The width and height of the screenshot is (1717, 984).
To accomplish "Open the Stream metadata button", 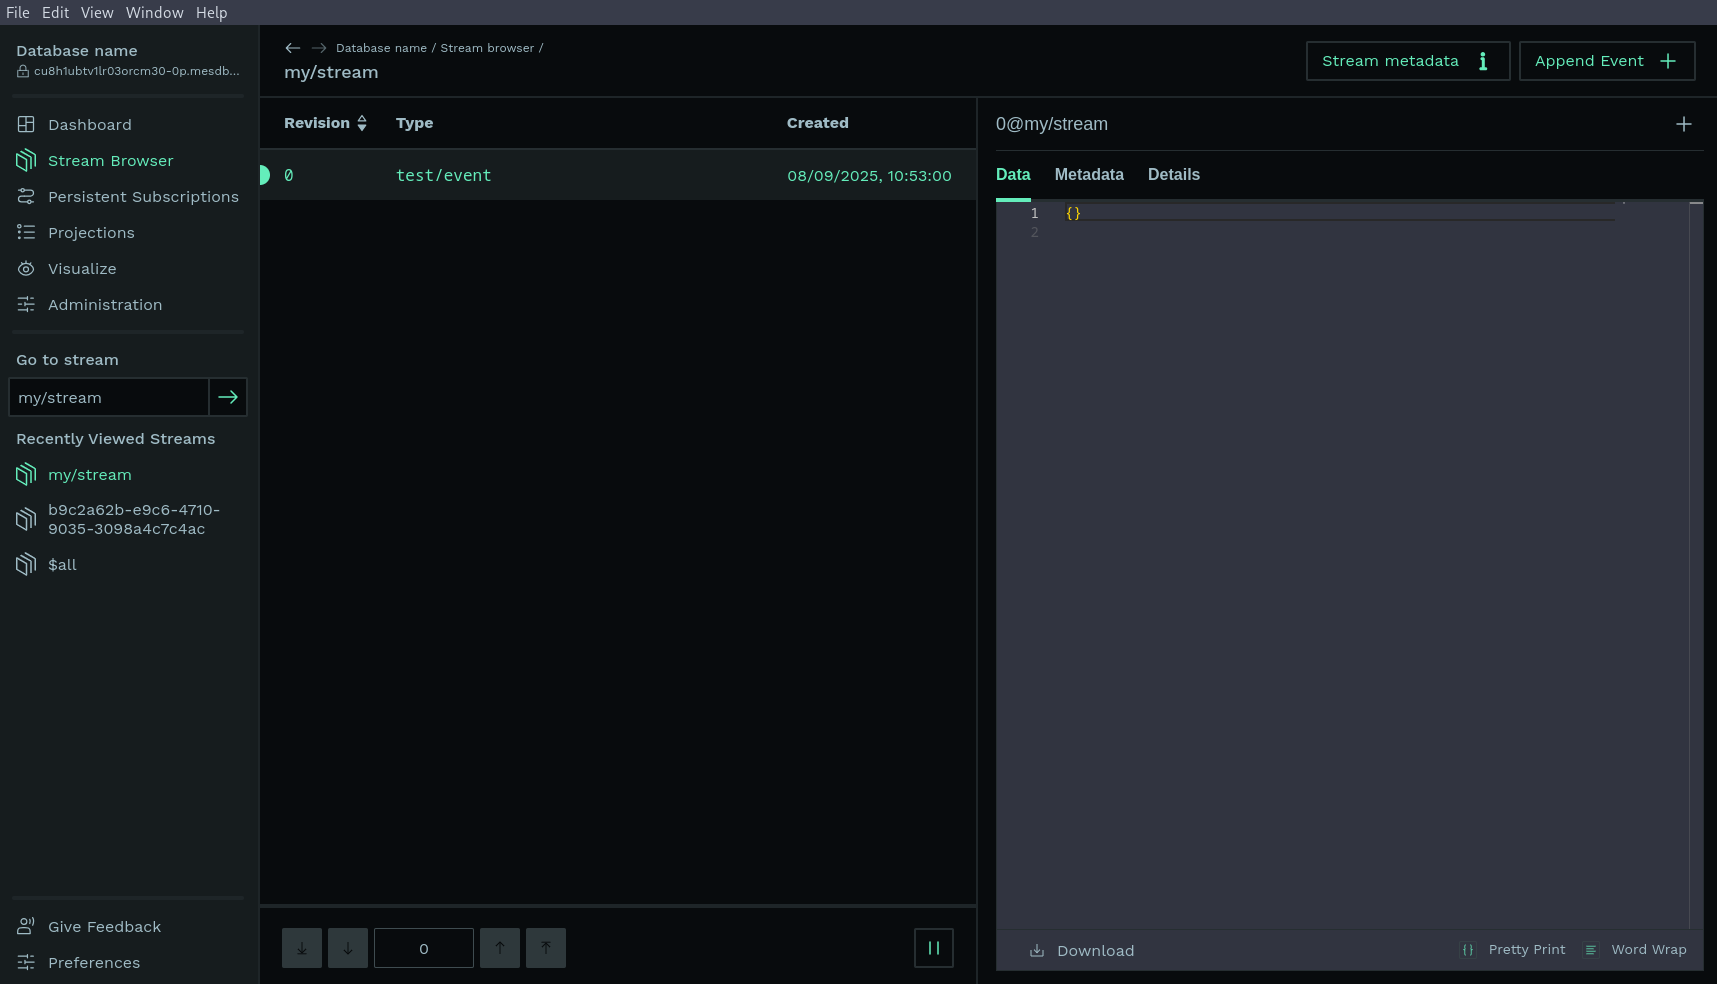I will point(1407,61).
